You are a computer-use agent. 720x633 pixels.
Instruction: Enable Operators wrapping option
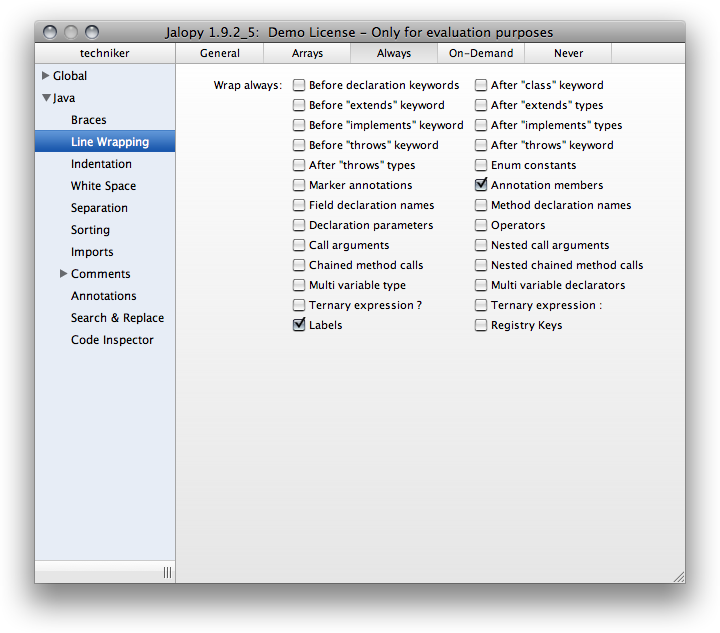click(x=481, y=225)
